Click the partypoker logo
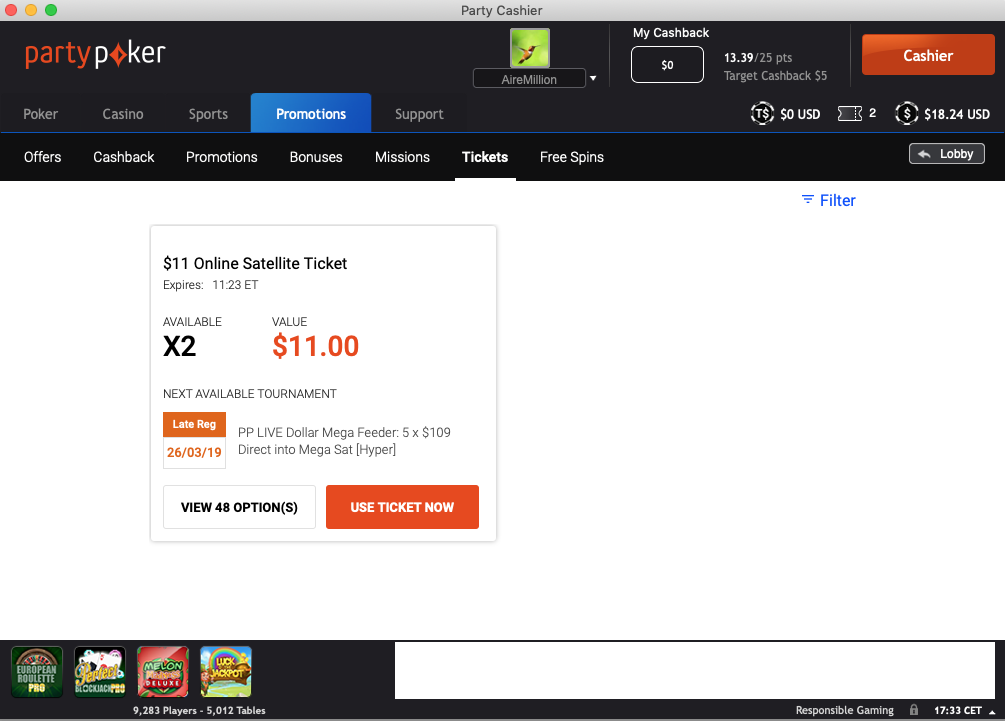 [95, 54]
